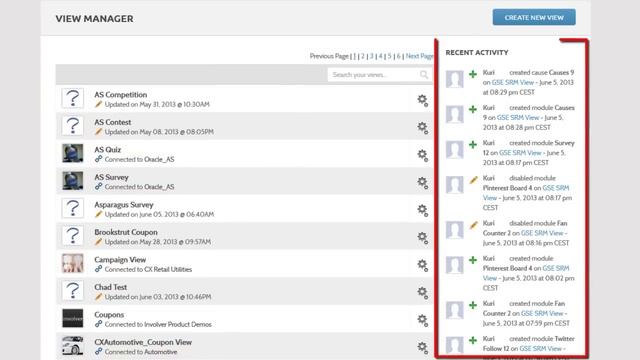Go to Next Page link
The width and height of the screenshot is (640, 360).
[x=419, y=56]
